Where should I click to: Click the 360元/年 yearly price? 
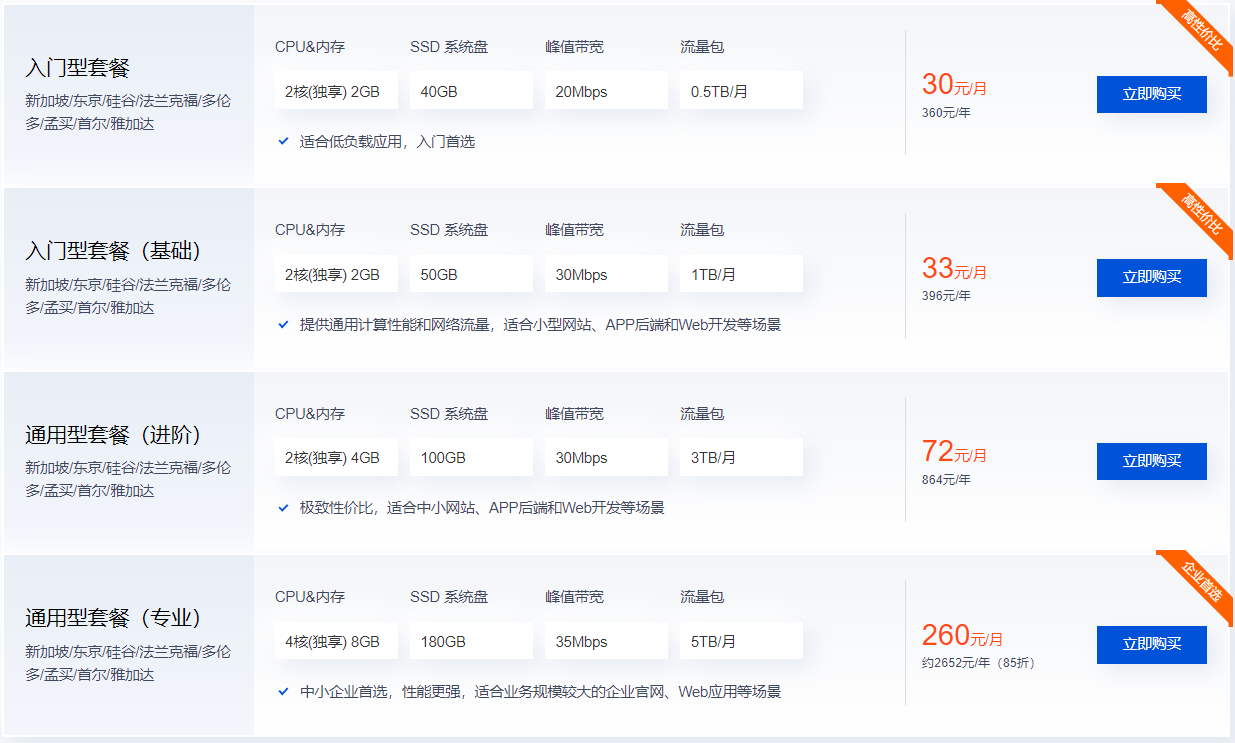coord(946,112)
